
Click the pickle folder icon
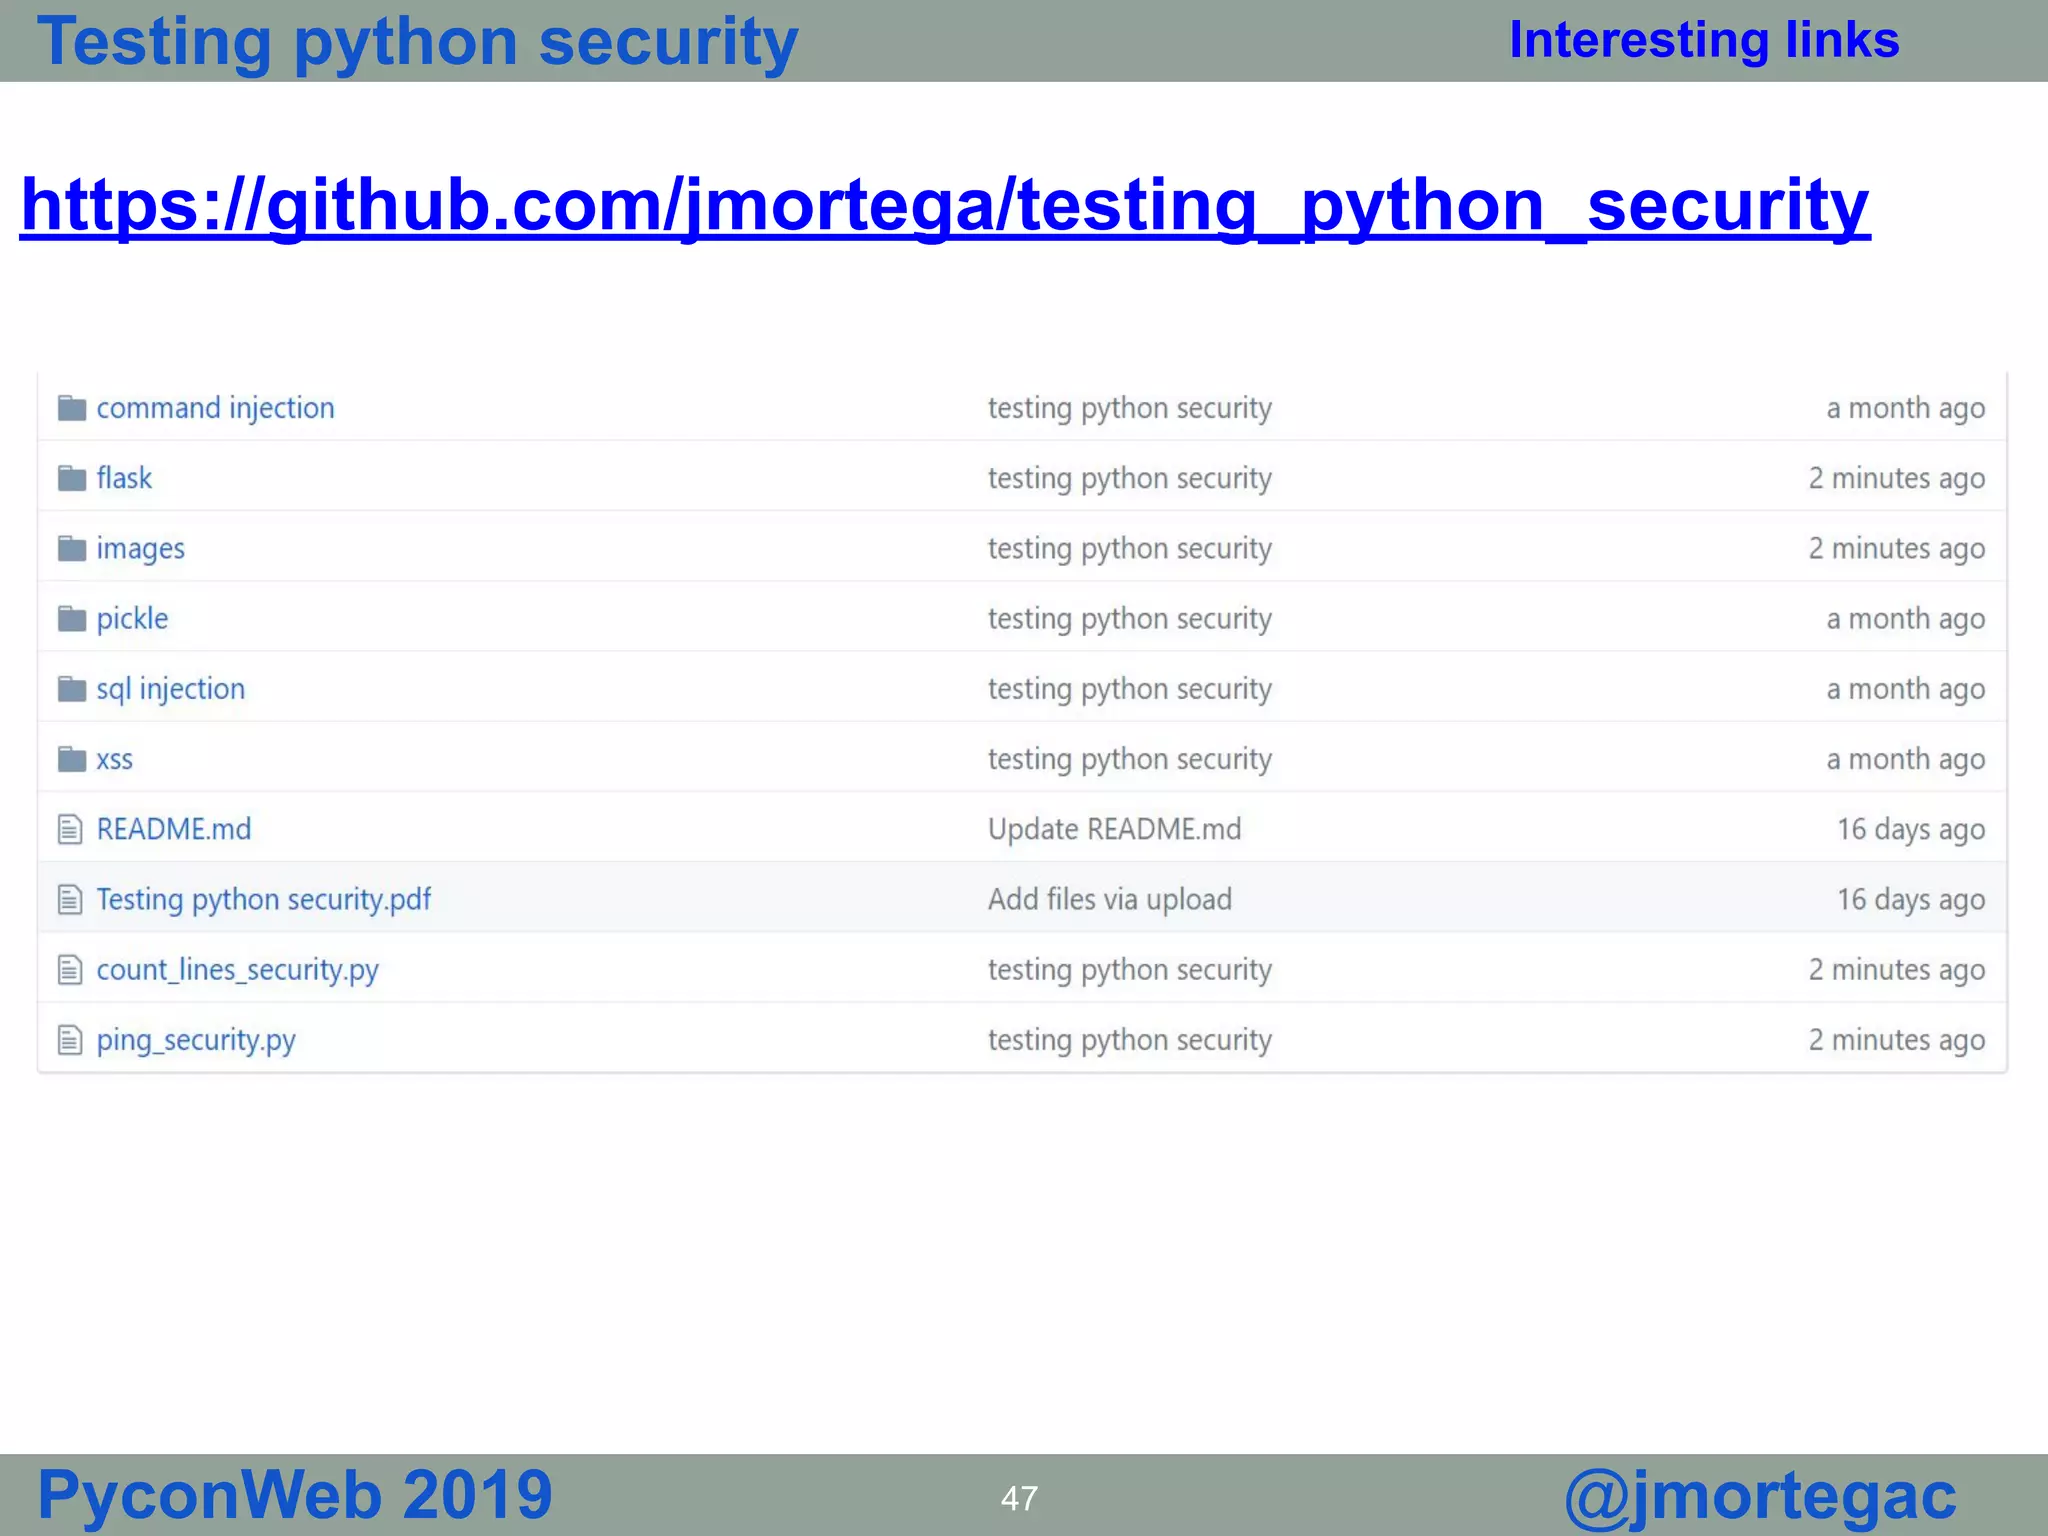point(72,619)
